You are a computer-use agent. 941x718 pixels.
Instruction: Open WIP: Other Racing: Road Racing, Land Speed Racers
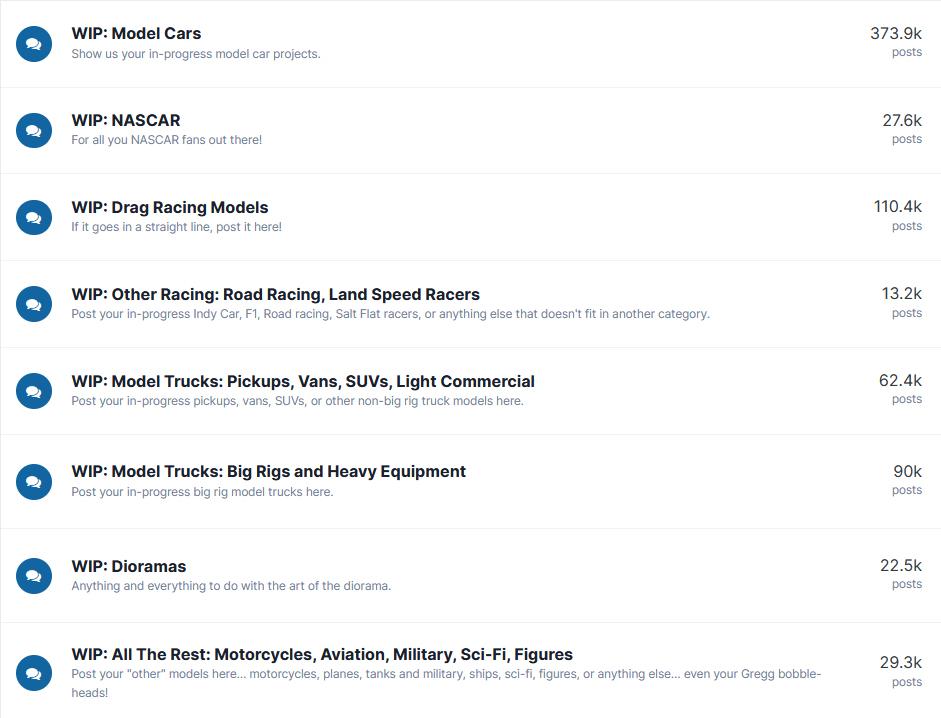click(275, 294)
